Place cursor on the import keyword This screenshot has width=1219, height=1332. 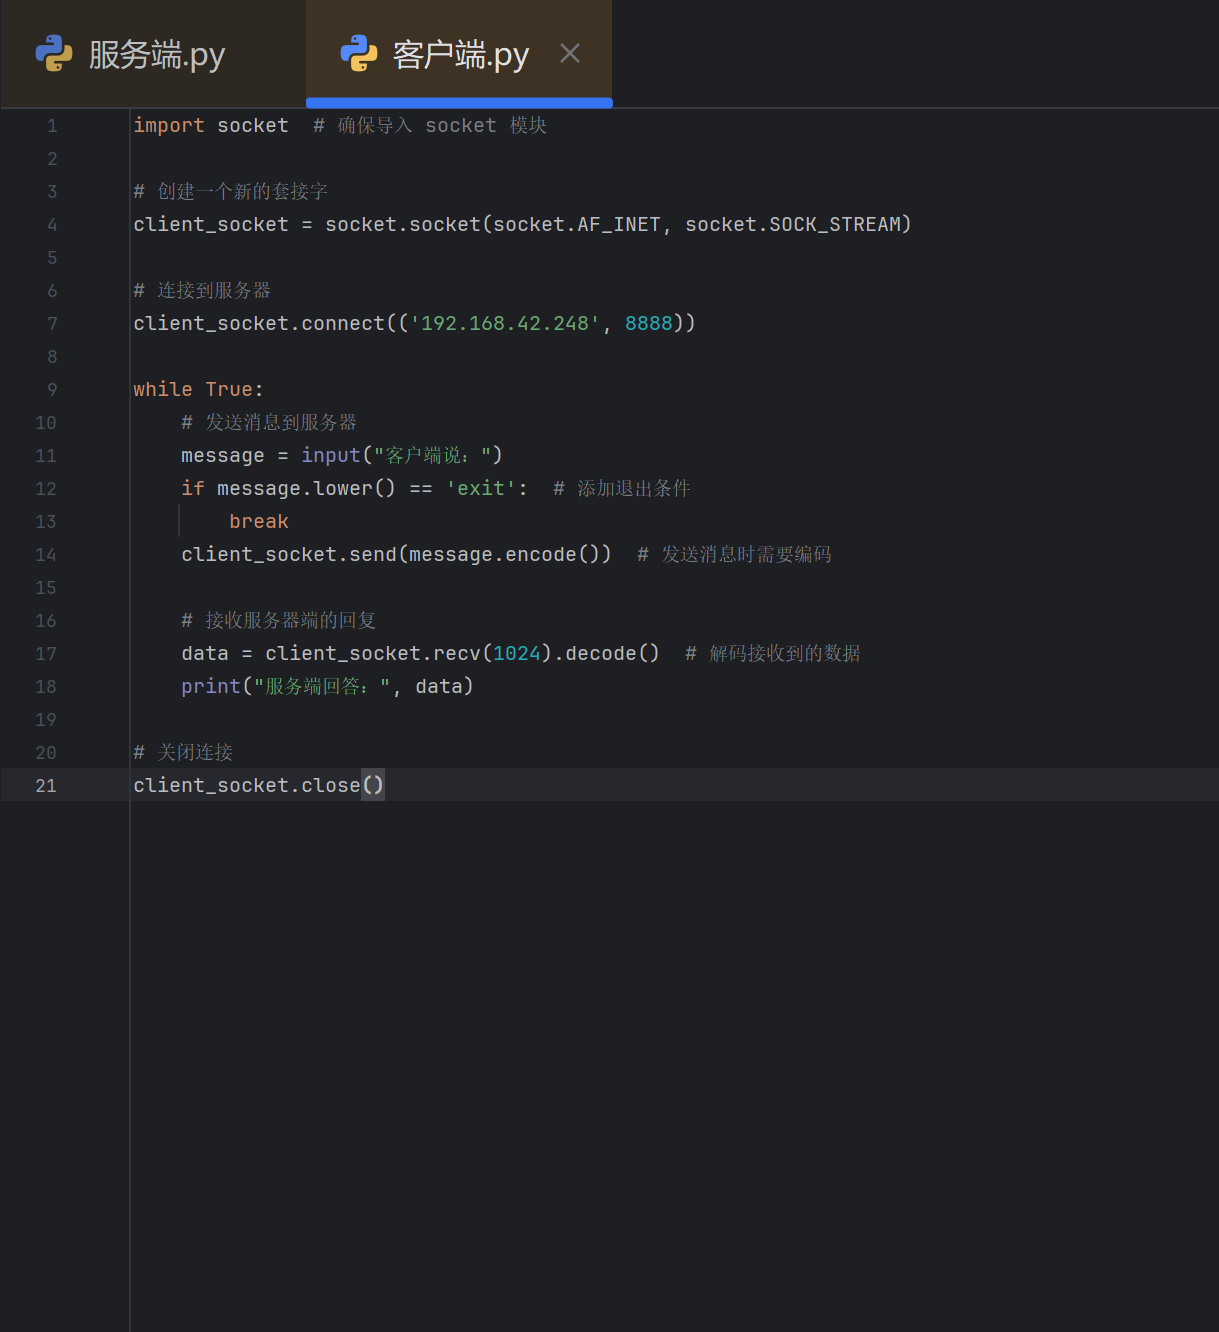(x=168, y=126)
